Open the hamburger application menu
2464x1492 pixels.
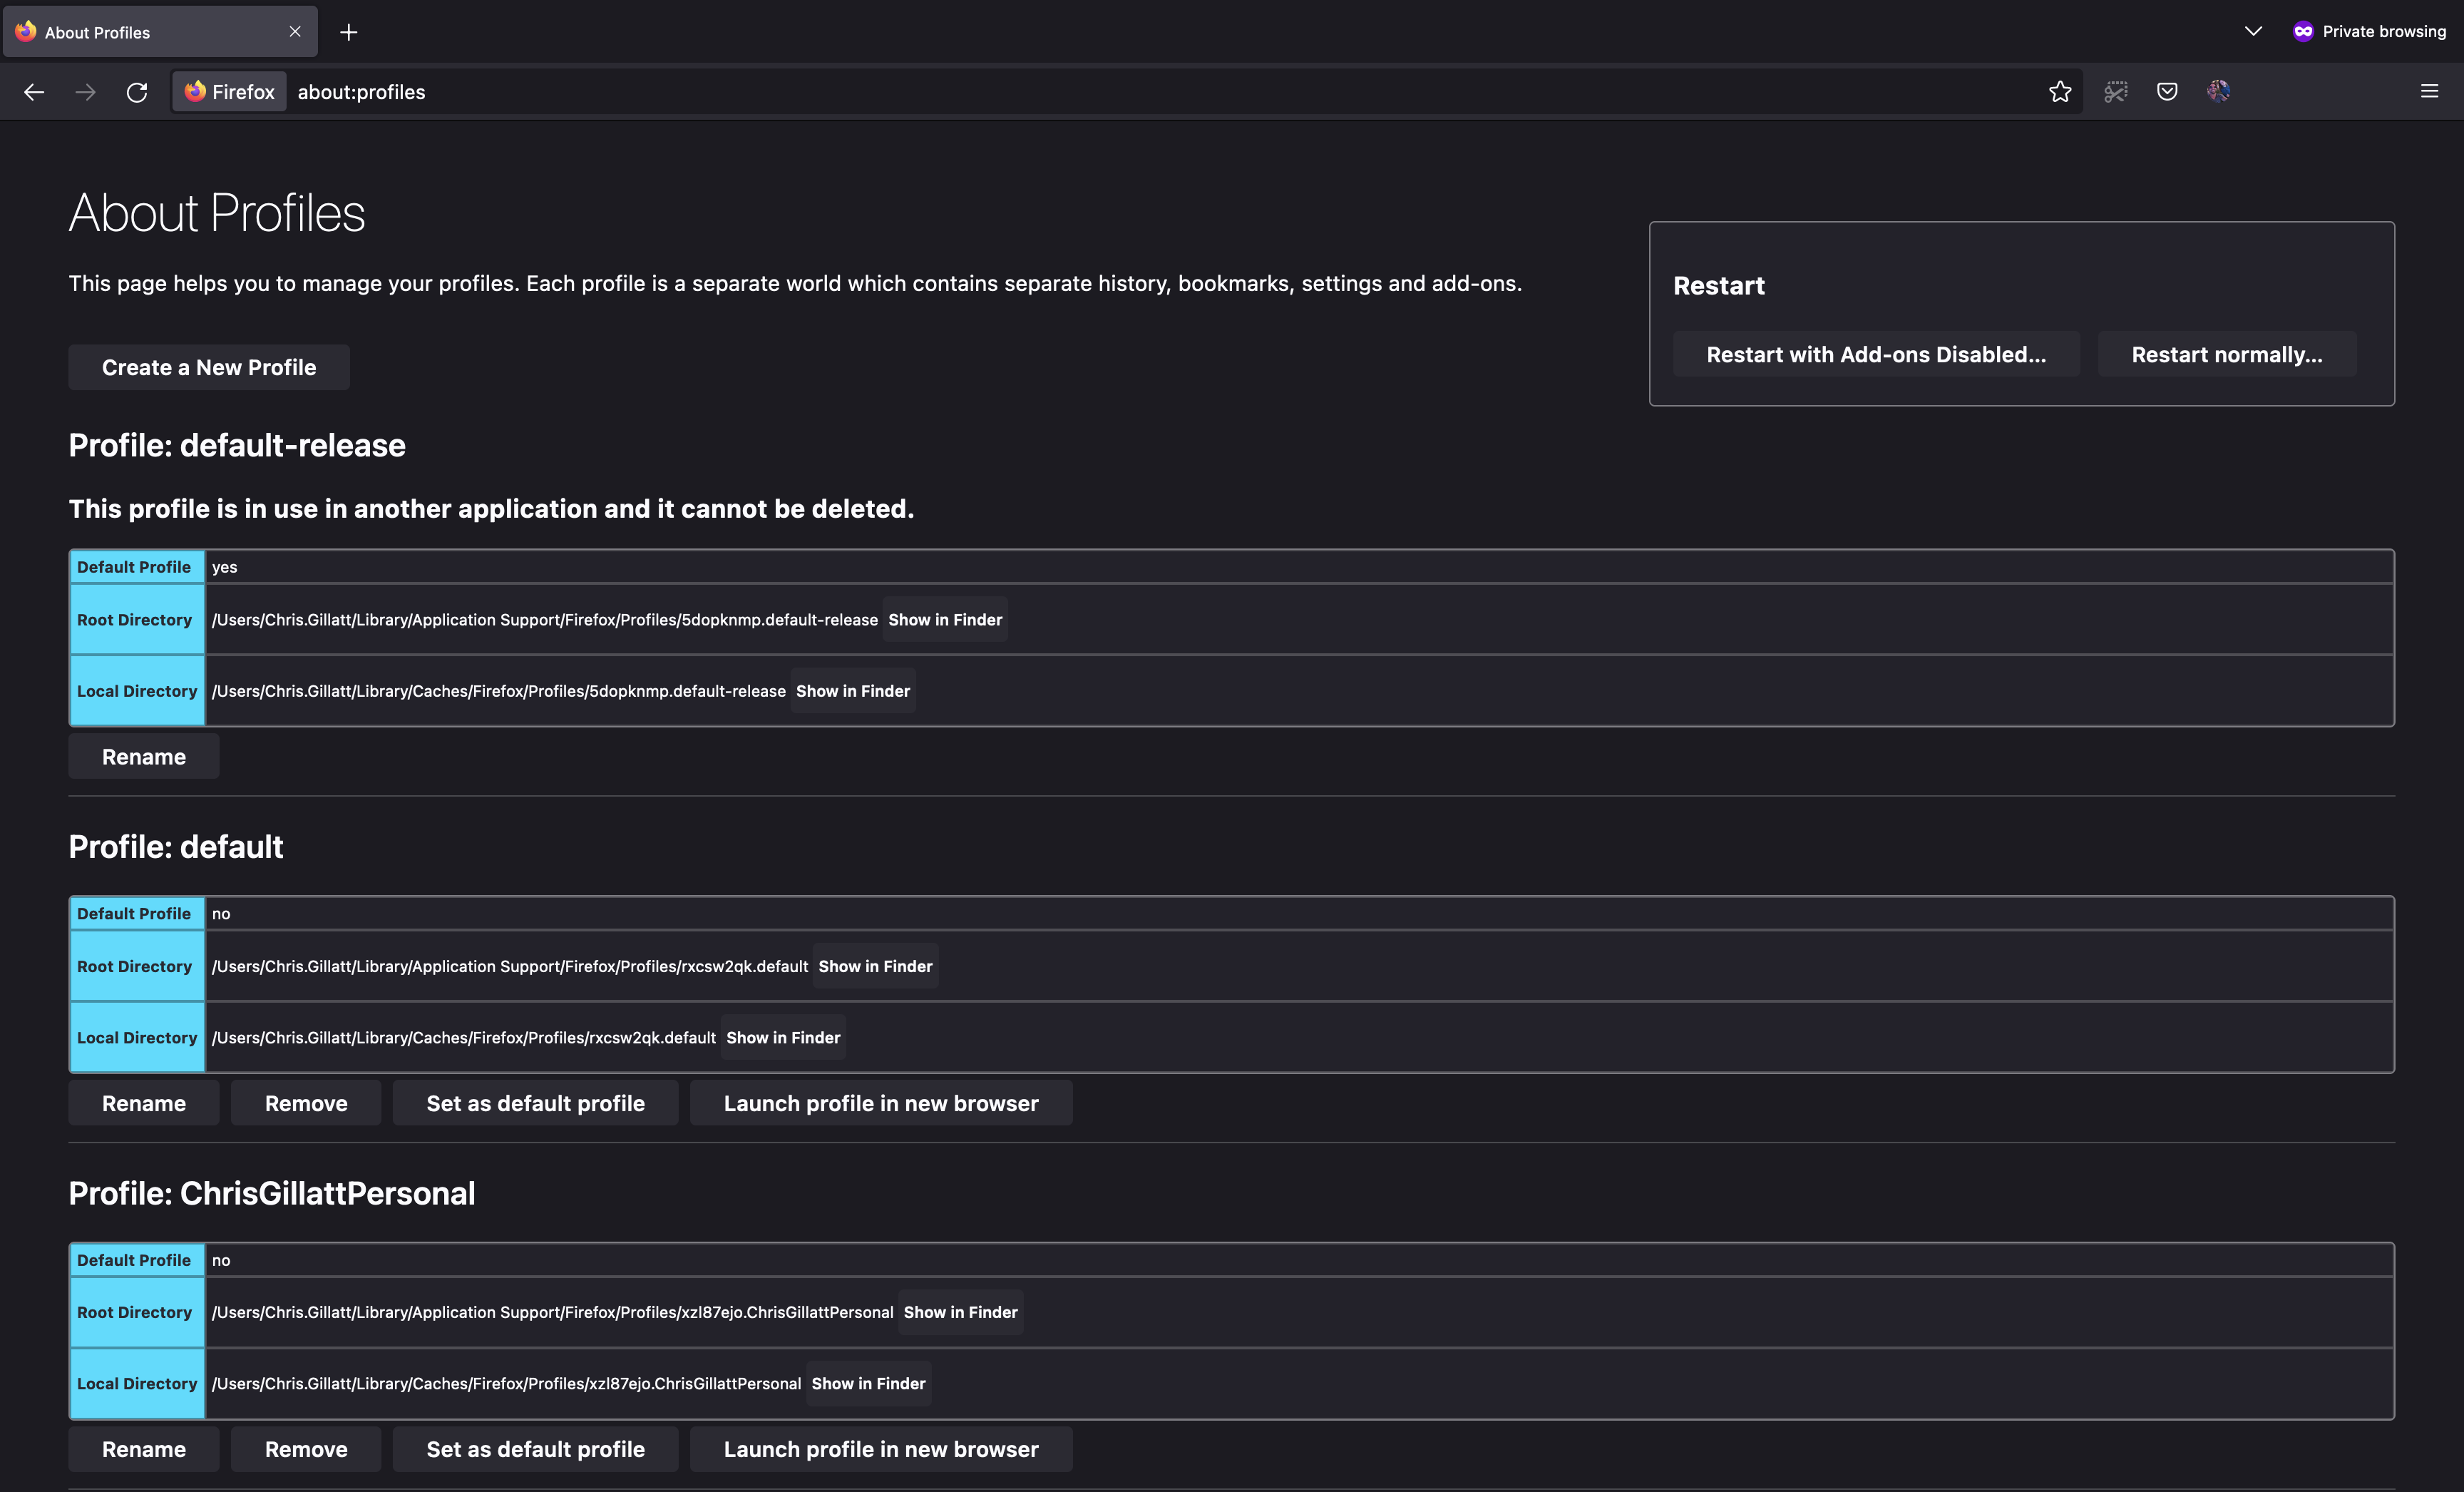(x=2429, y=92)
